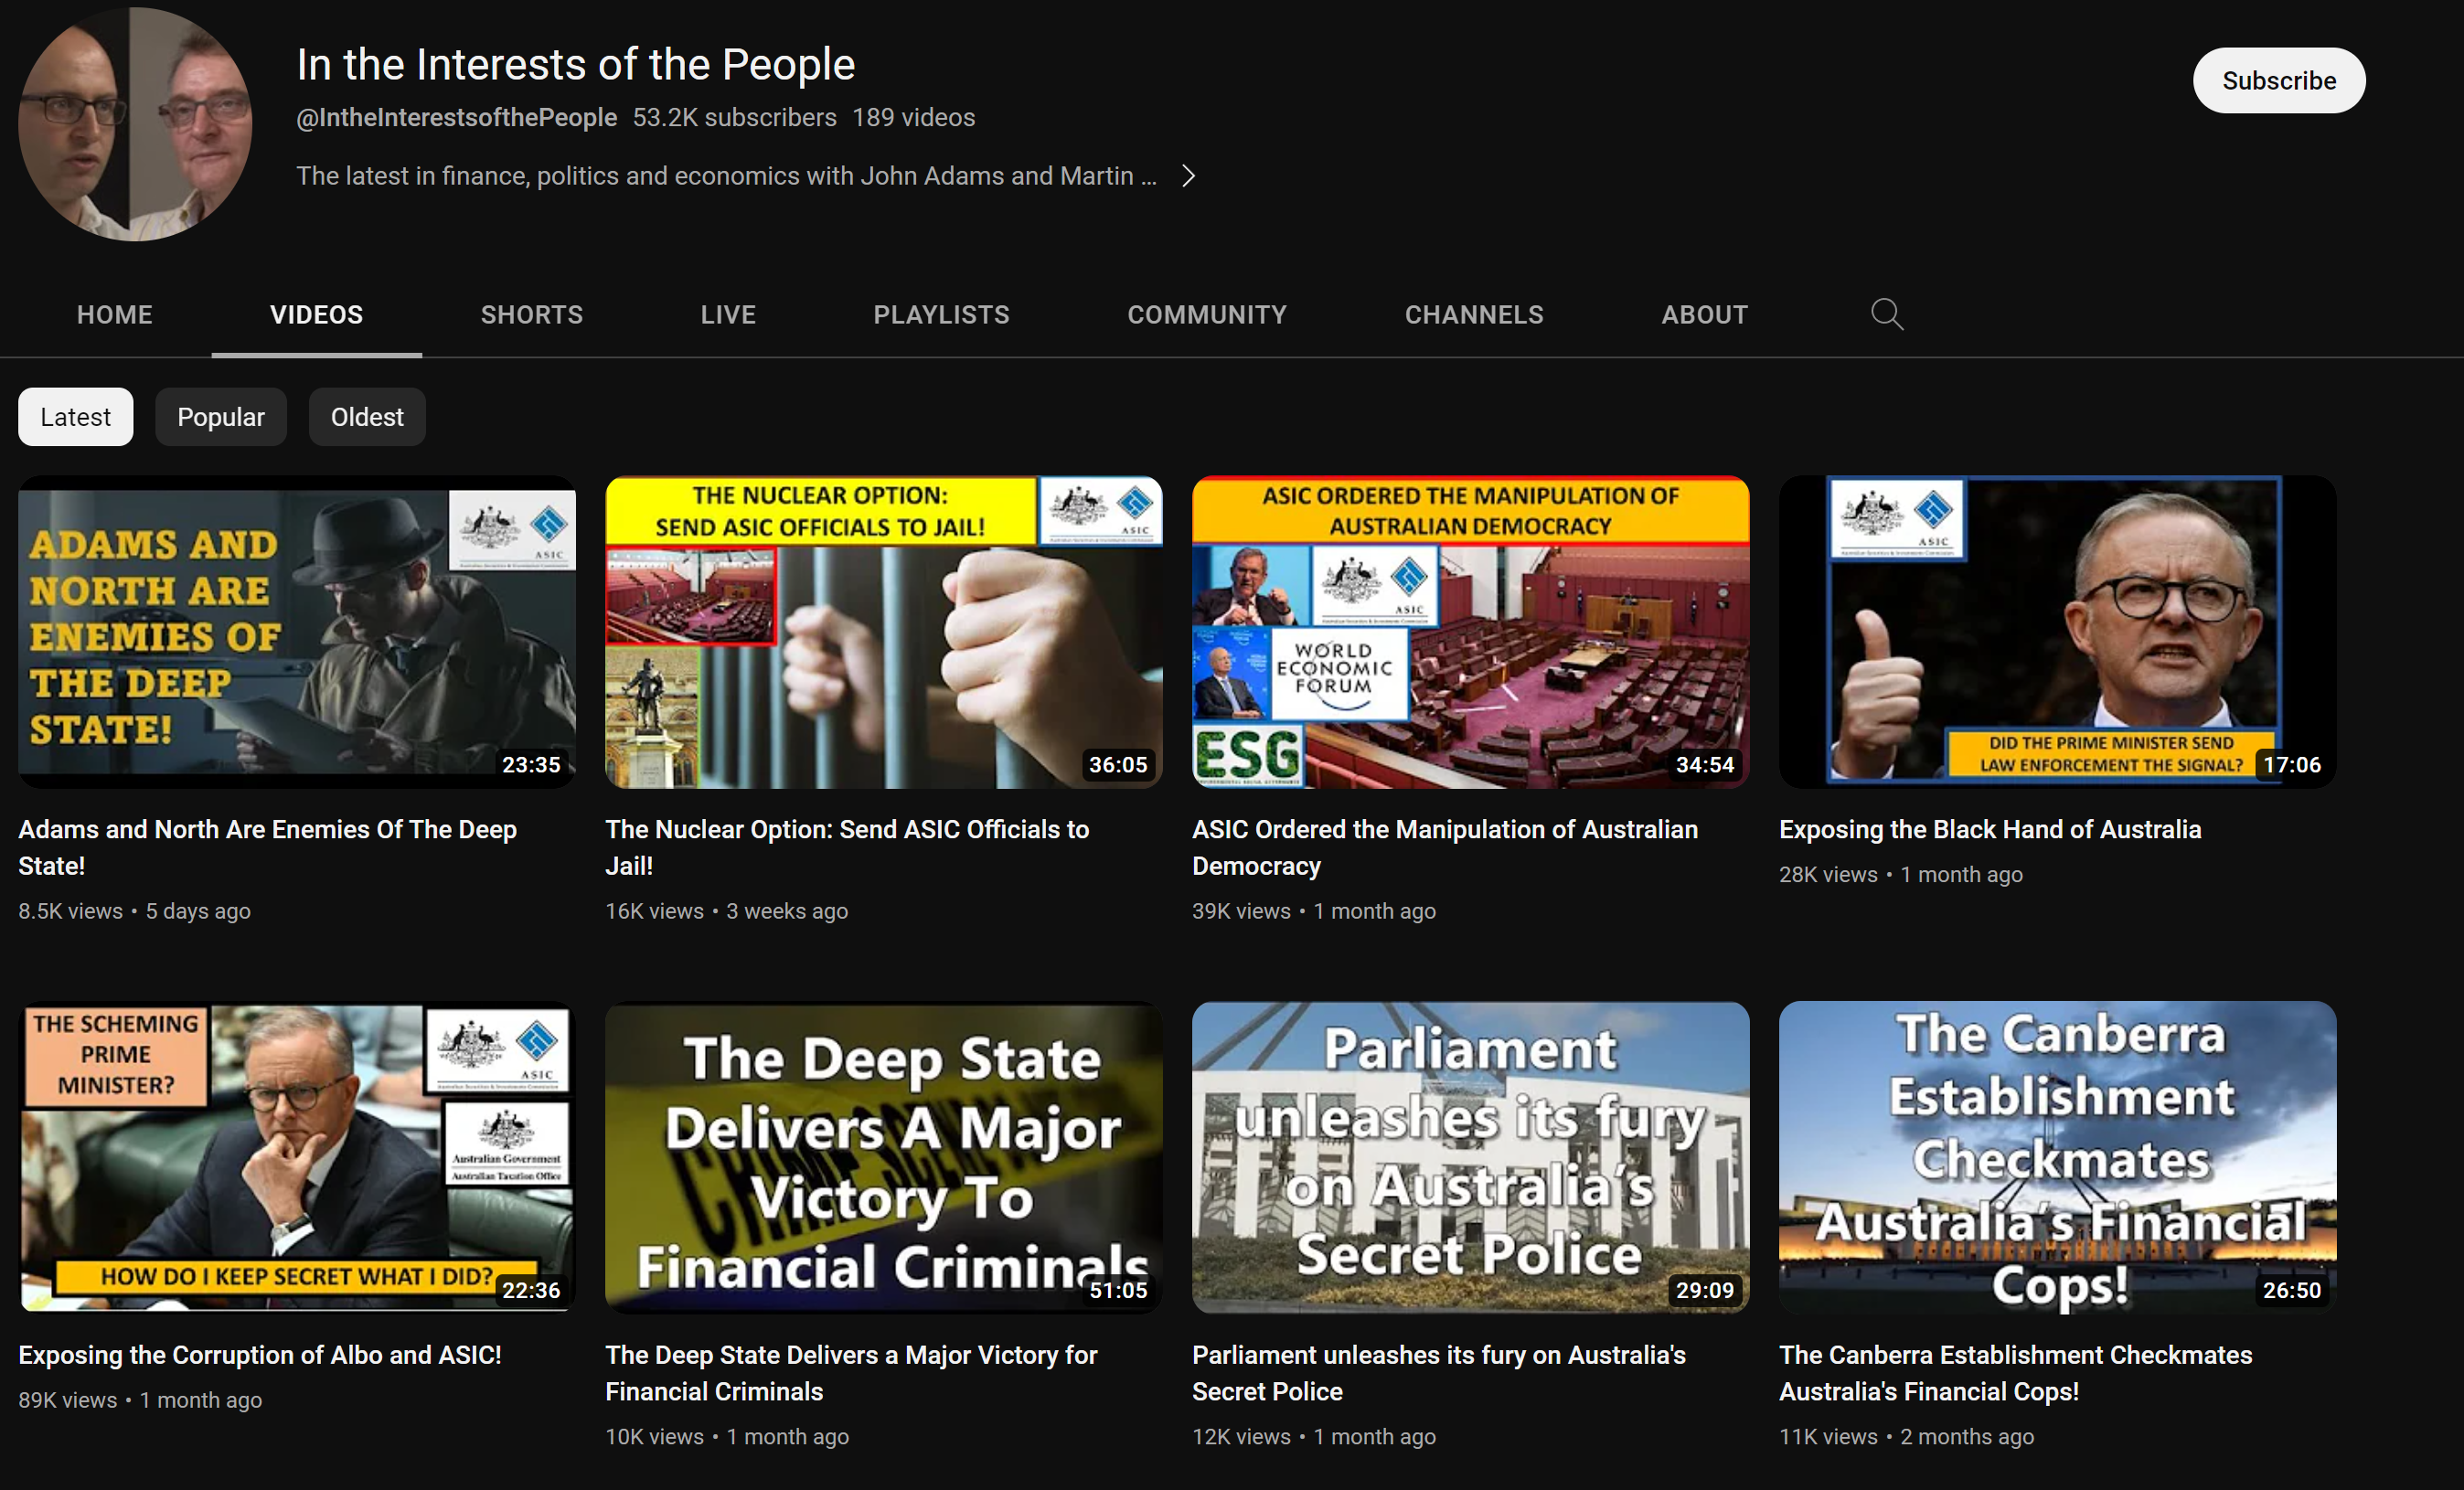Image resolution: width=2464 pixels, height=1490 pixels.
Task: Click the 17:06 duration badge
Action: point(2292,765)
